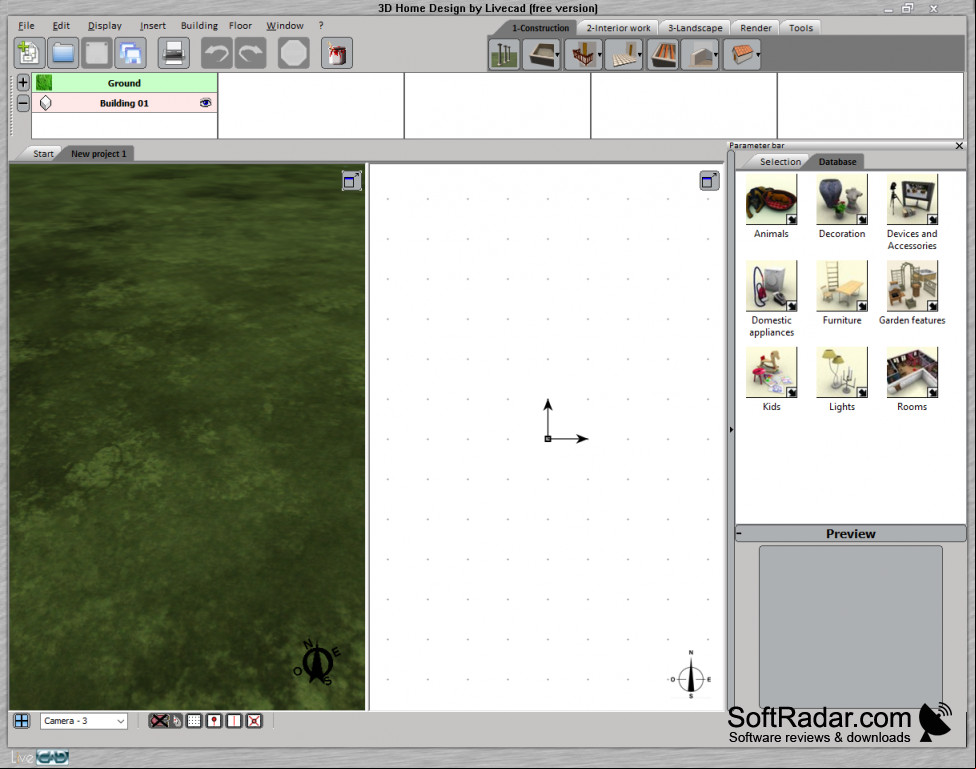Image resolution: width=976 pixels, height=769 pixels.
Task: Select the railing/balcony tool
Action: coord(581,55)
